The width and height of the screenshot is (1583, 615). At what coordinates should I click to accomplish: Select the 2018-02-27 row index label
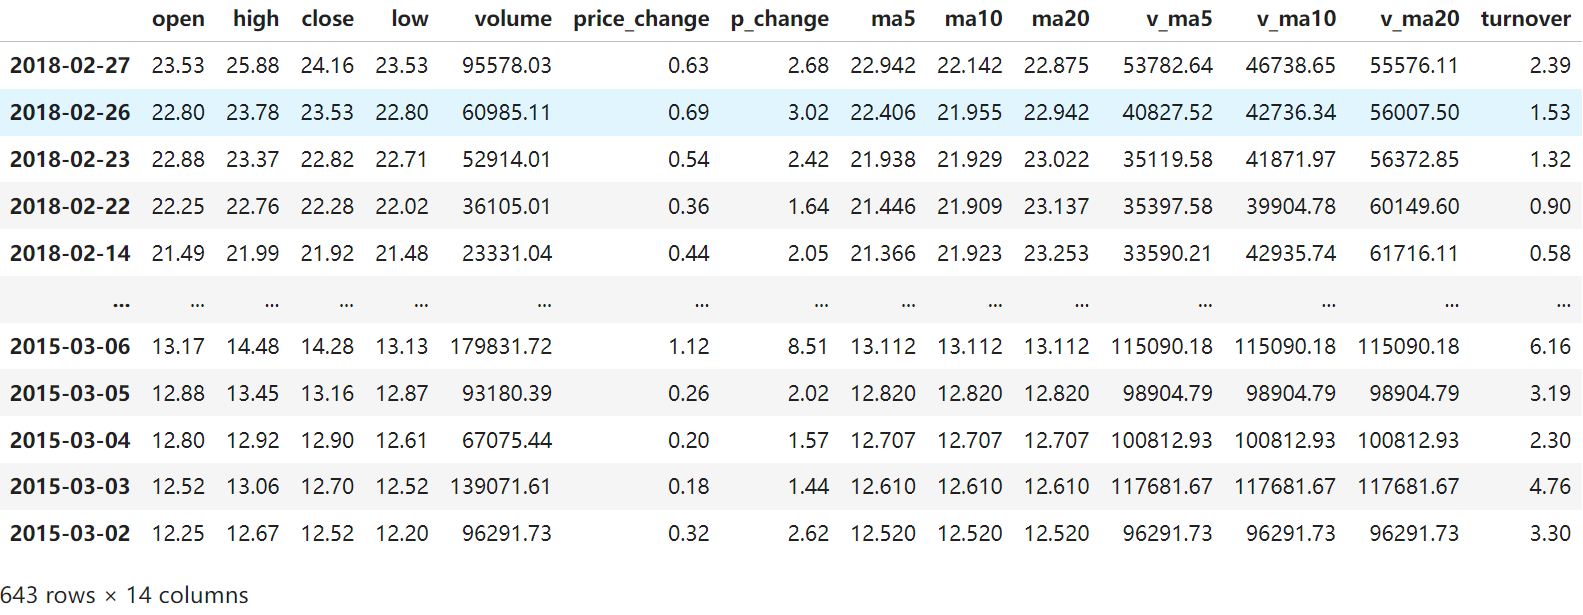pyautogui.click(x=70, y=66)
